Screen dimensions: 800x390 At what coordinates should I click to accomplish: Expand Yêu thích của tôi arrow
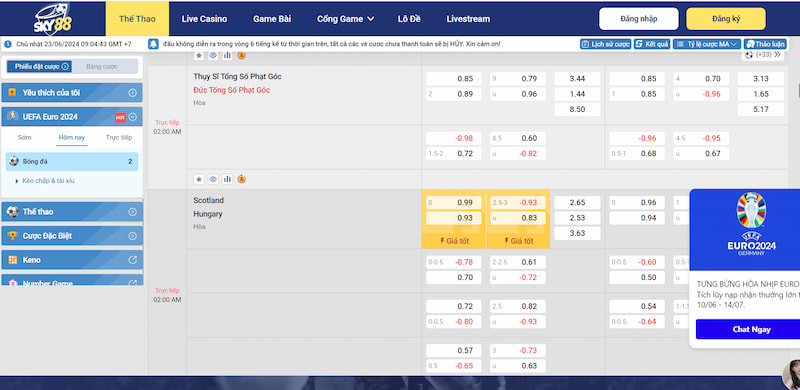[x=133, y=93]
